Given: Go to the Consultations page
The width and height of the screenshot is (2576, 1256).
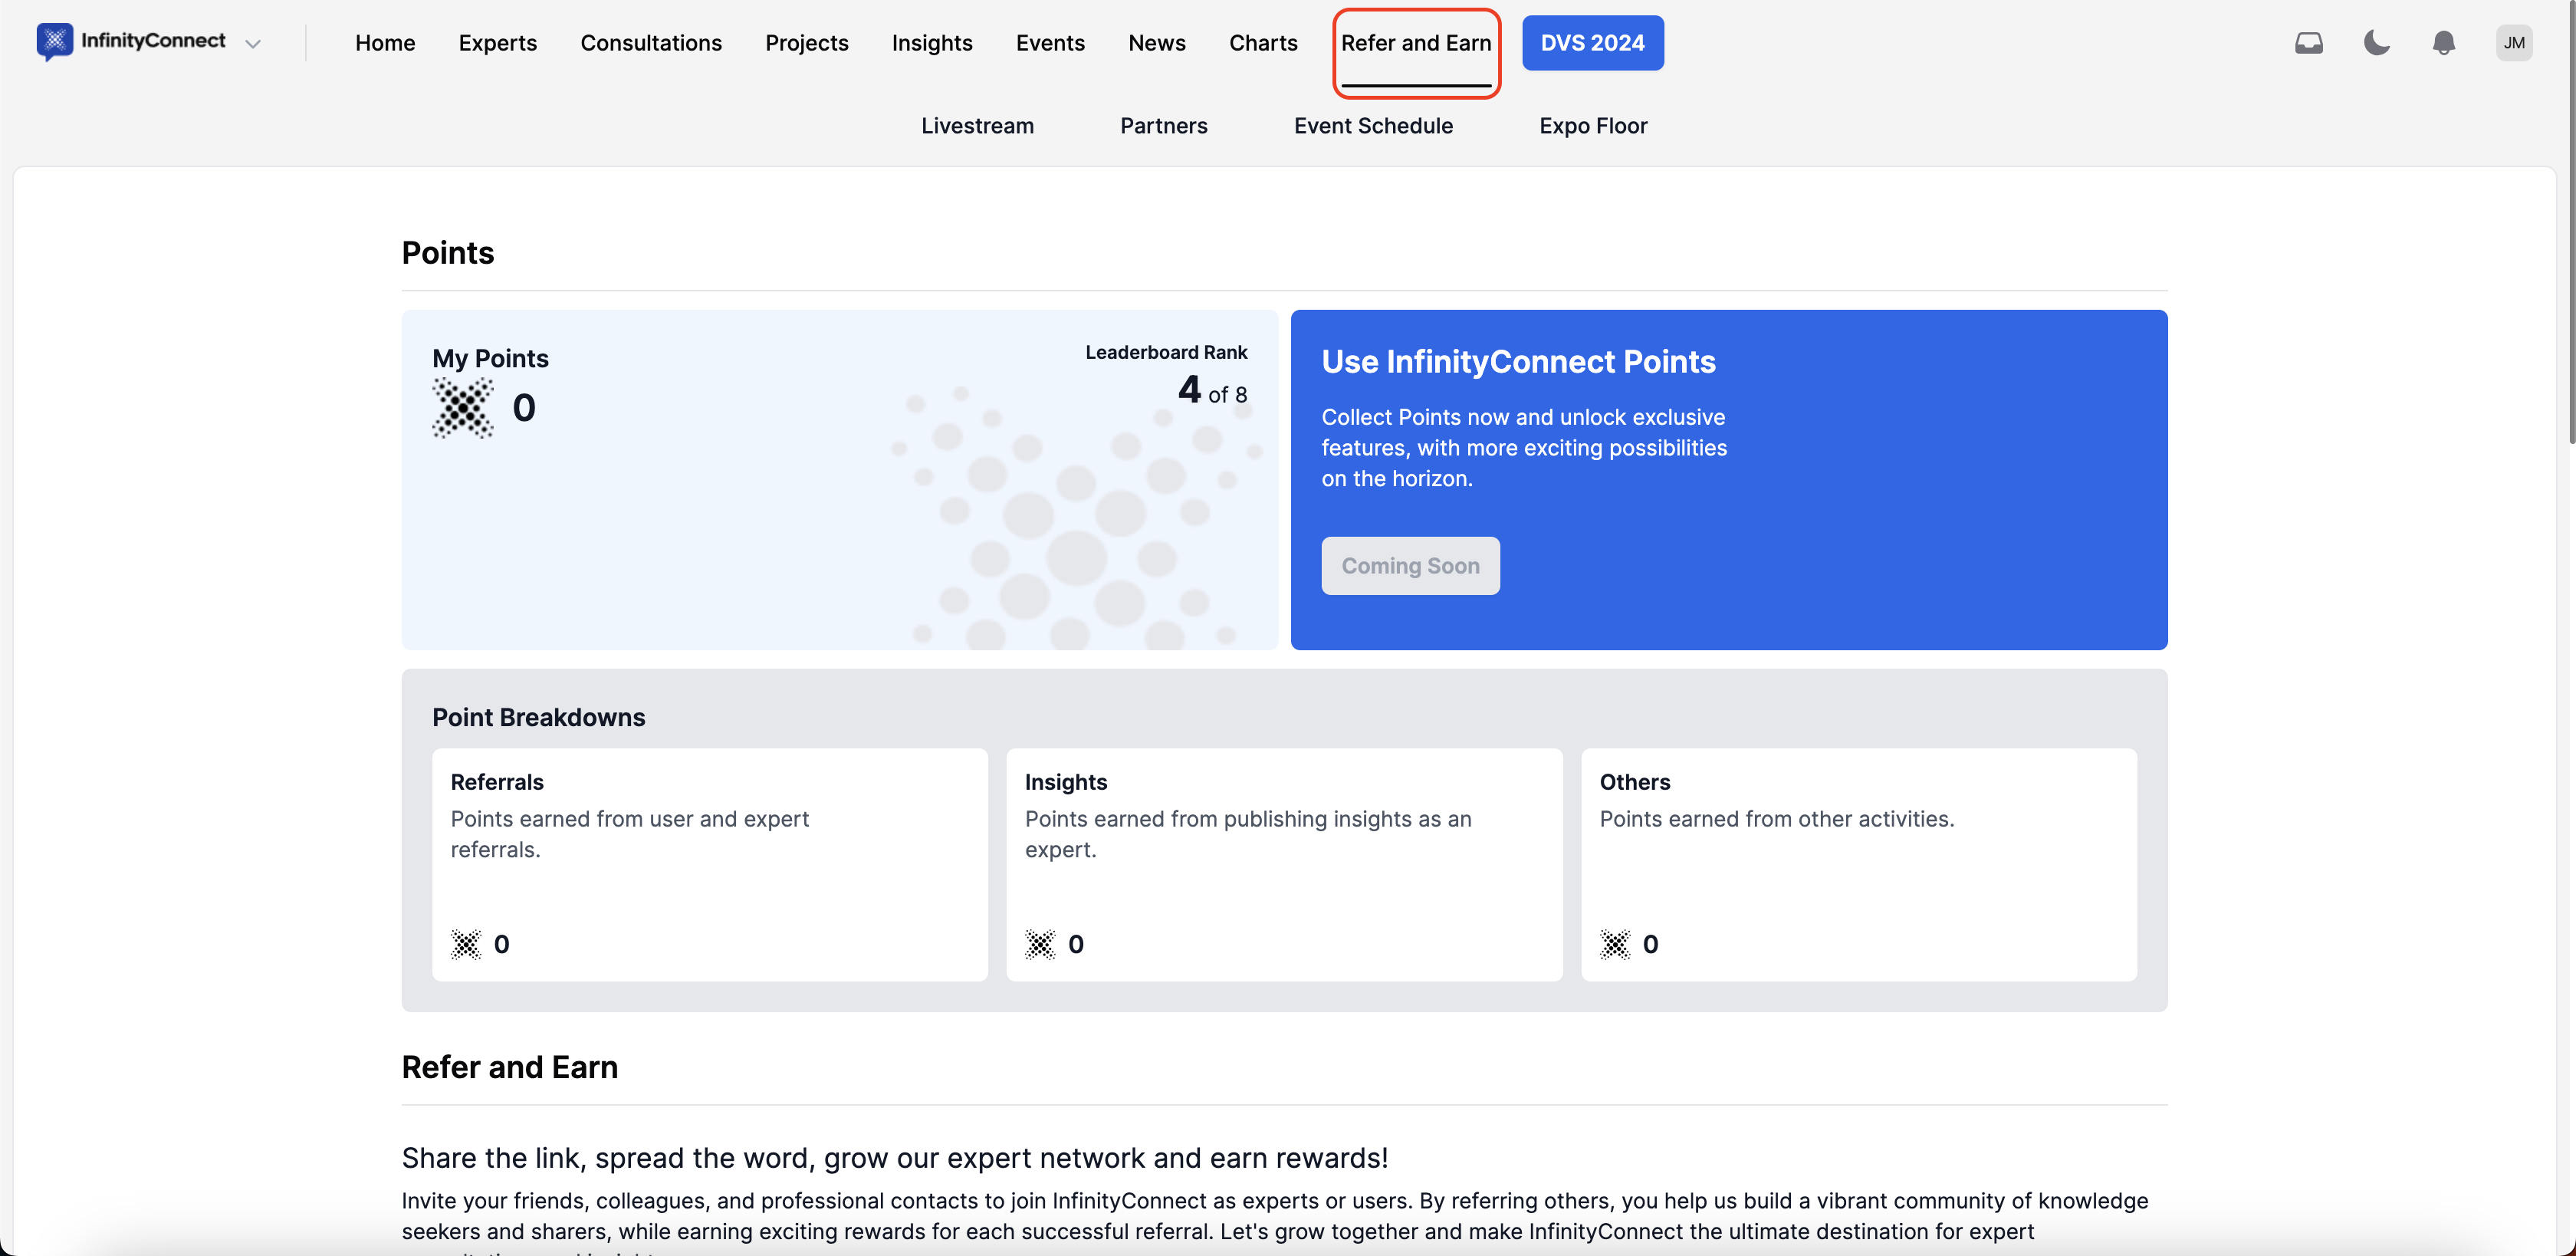Looking at the screenshot, I should [651, 43].
